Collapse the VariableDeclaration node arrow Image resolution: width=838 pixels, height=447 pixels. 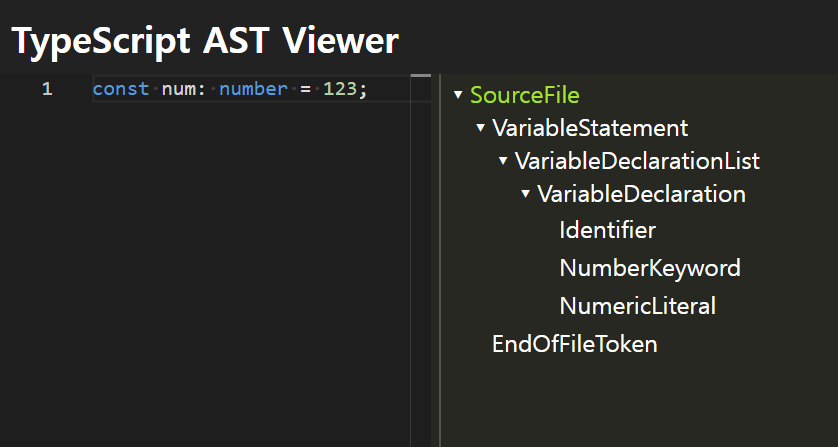[x=525, y=193]
